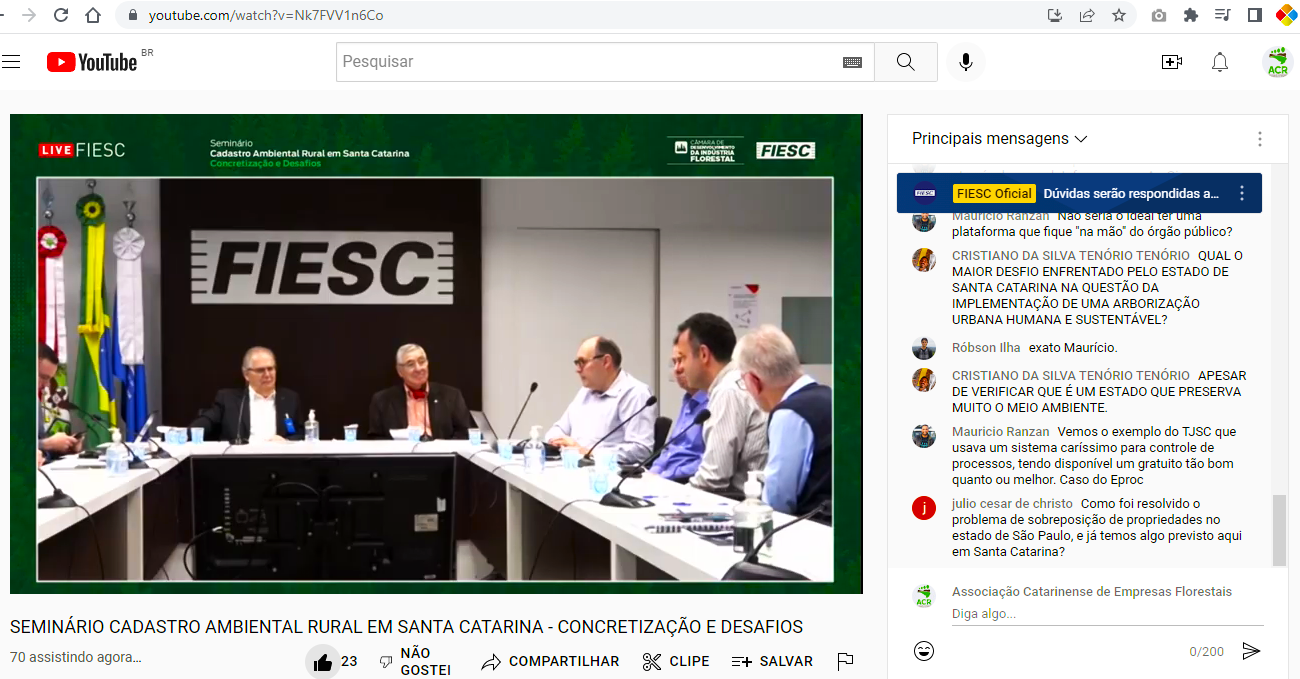Image resolution: width=1300 pixels, height=679 pixels.
Task: Go to browser home page icon
Action: 93,15
